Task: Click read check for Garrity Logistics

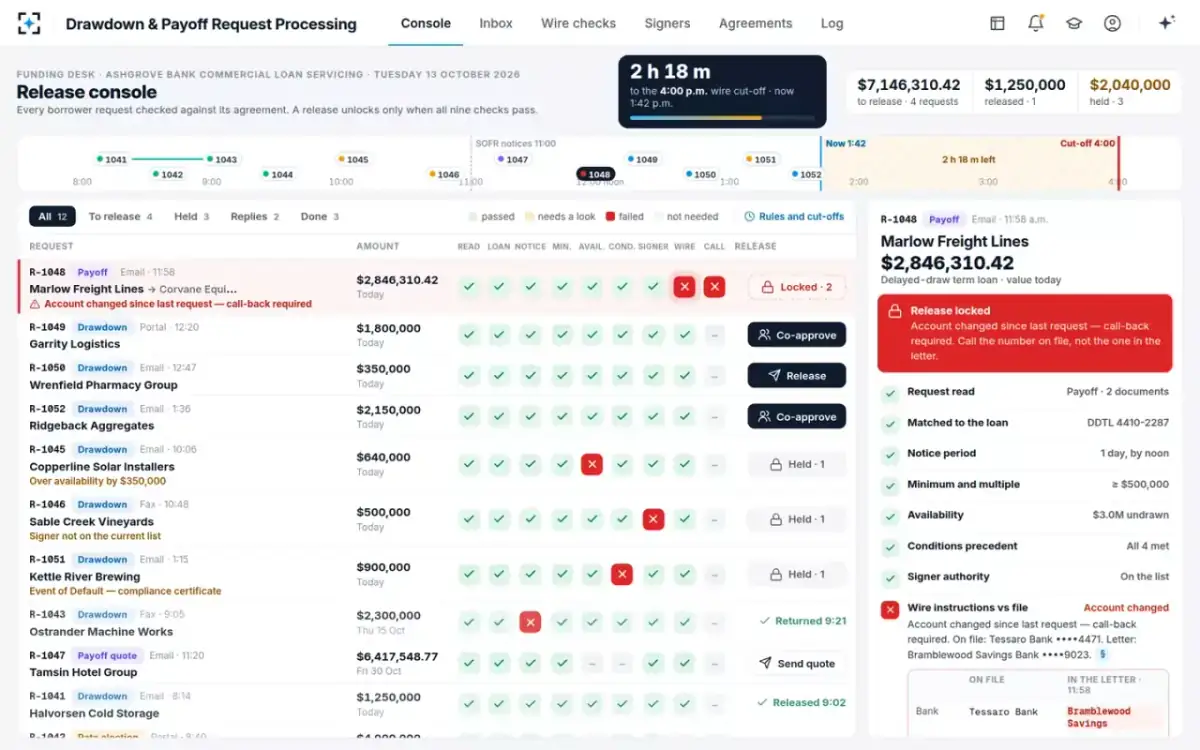Action: (x=468, y=335)
